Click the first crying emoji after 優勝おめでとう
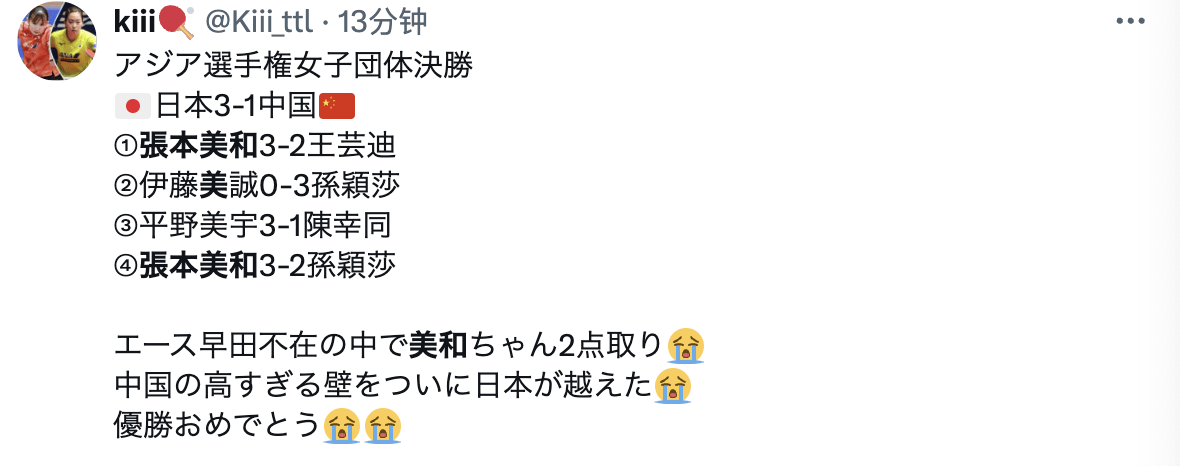Screen dimensions: 1180x466 341,427
